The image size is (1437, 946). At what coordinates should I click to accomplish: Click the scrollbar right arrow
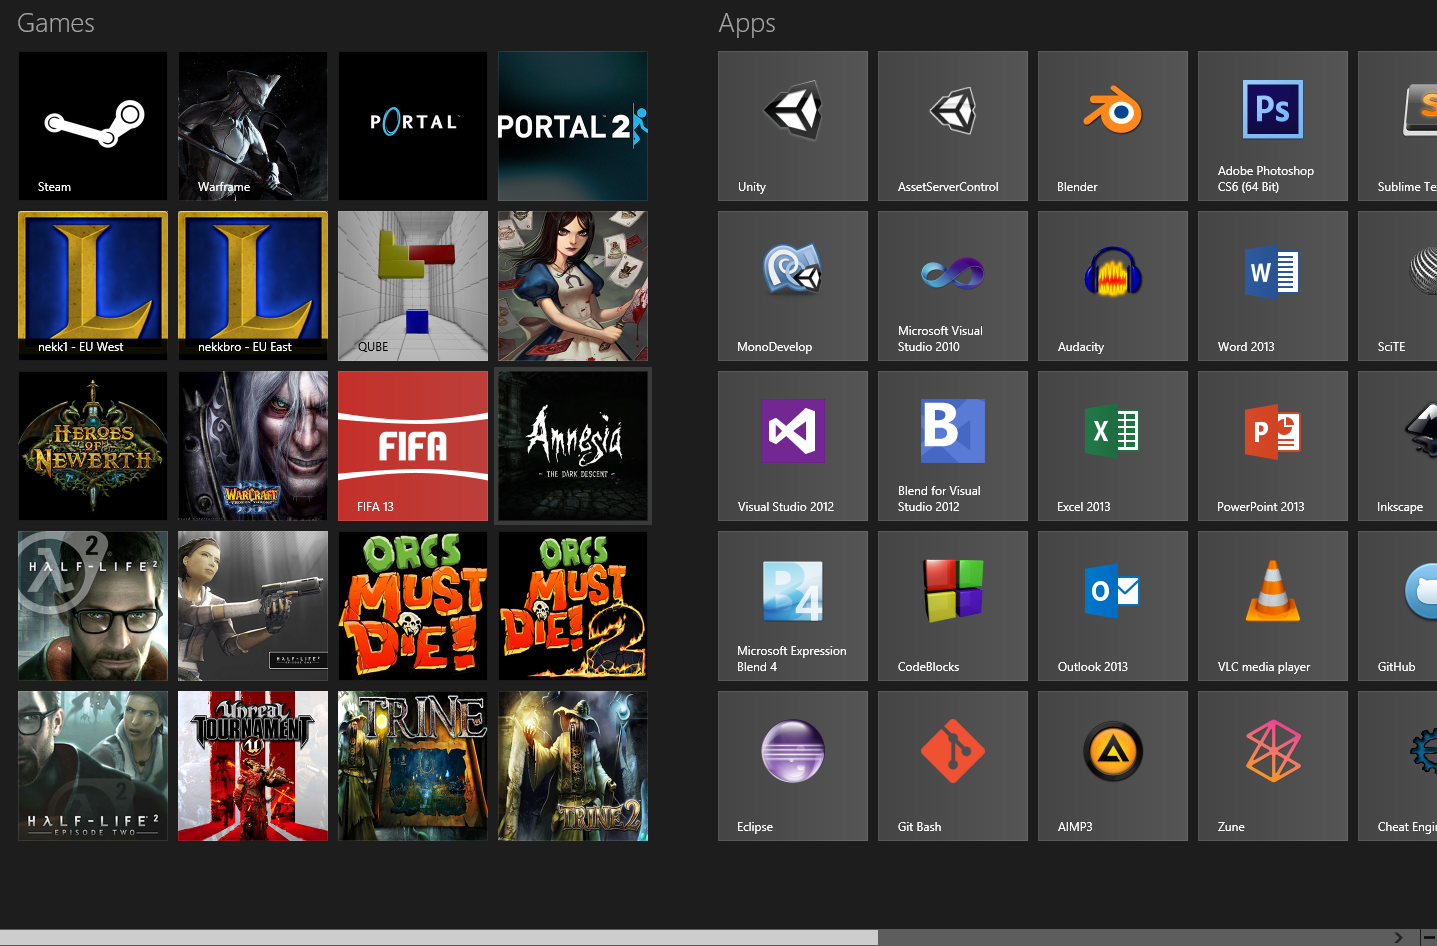(1398, 937)
